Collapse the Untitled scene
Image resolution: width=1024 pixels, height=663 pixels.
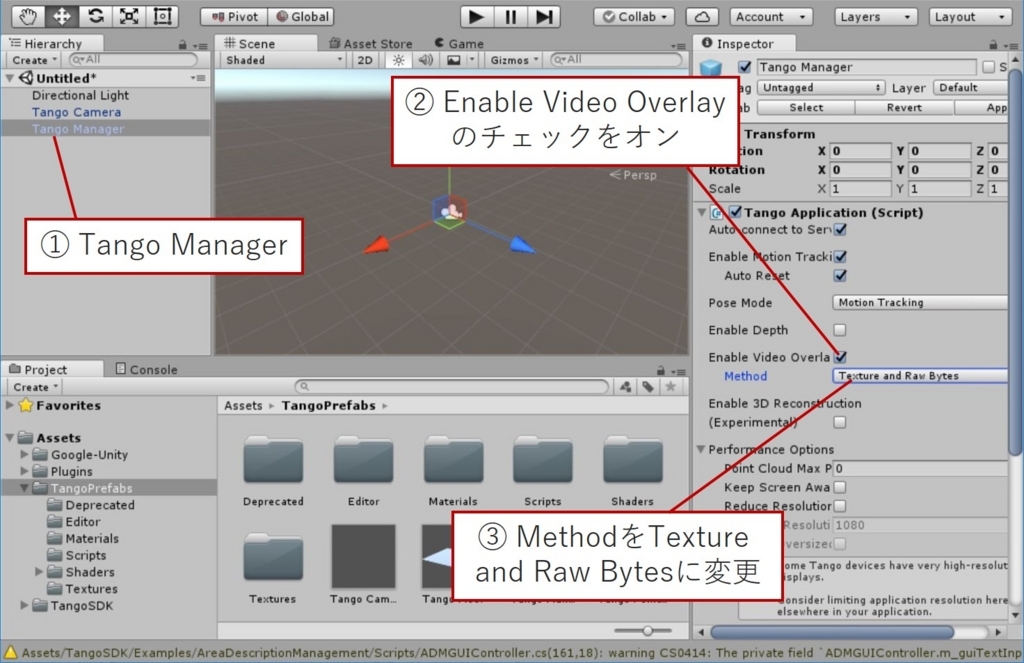[9, 78]
